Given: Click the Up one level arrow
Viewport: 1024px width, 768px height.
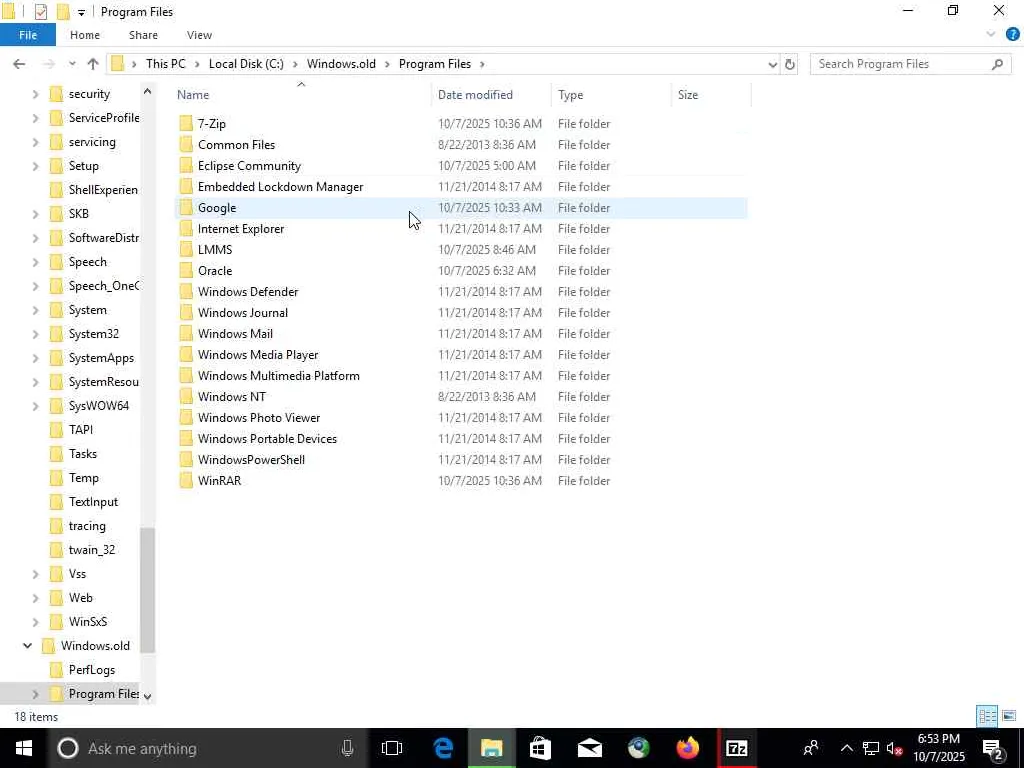Looking at the screenshot, I should (x=93, y=64).
